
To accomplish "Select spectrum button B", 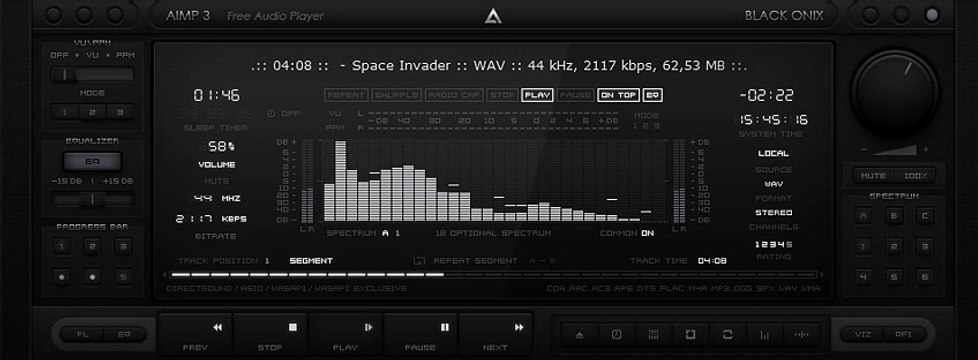I will tap(894, 216).
